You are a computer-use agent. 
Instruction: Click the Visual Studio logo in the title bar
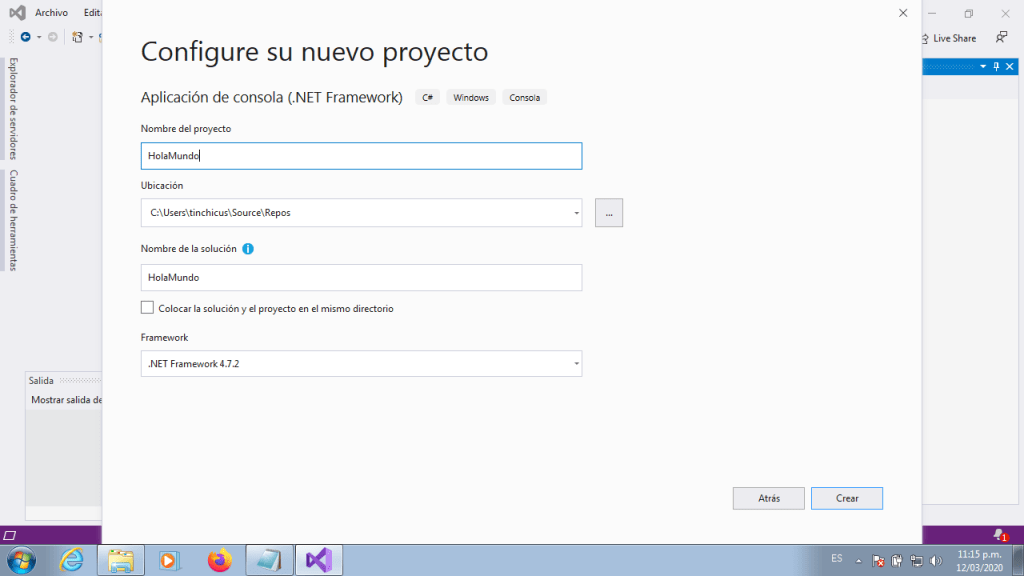17,13
